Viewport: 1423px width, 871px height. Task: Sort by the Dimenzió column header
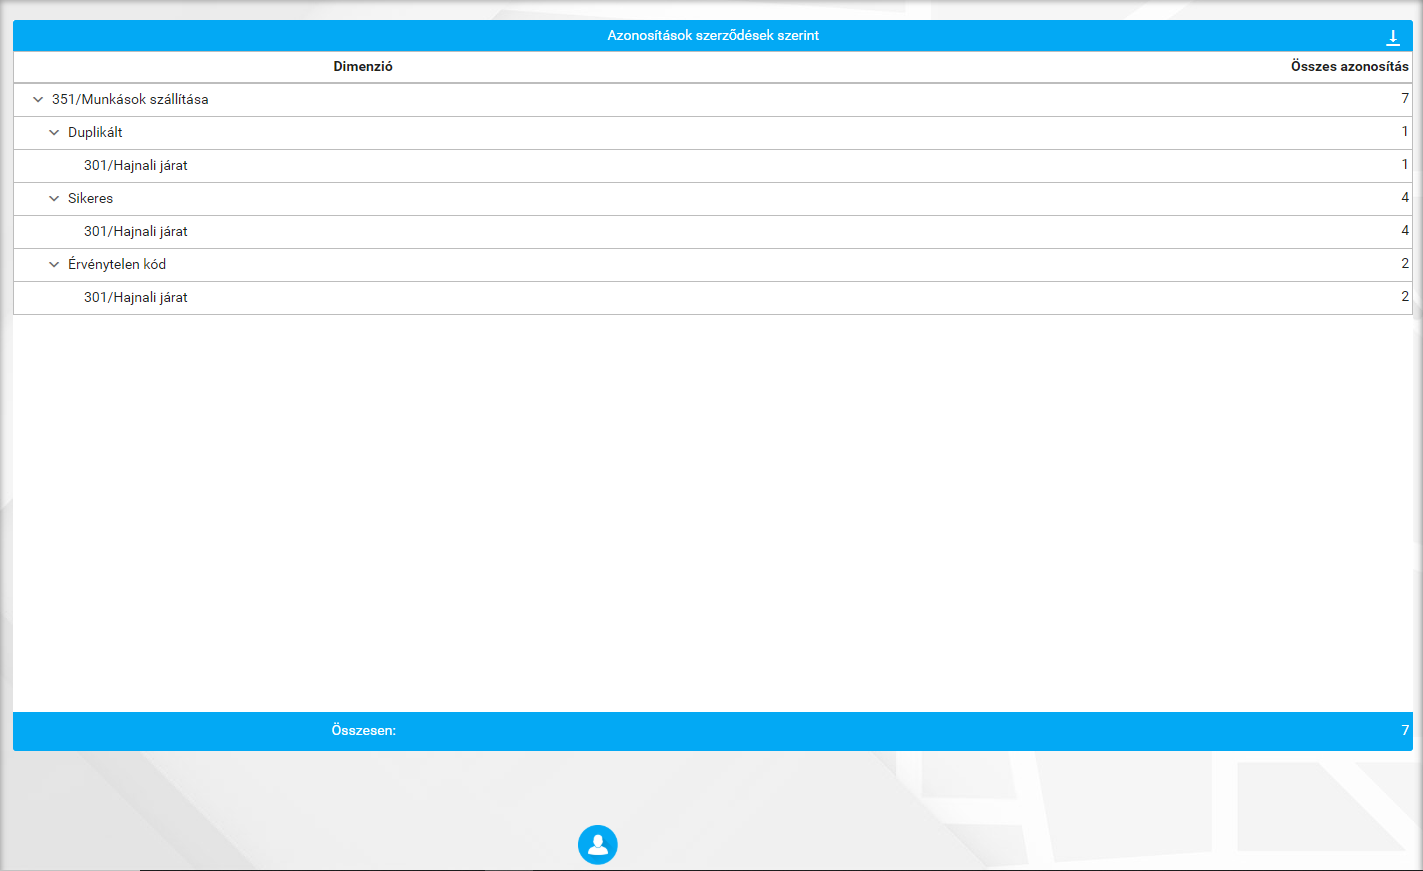(x=363, y=67)
